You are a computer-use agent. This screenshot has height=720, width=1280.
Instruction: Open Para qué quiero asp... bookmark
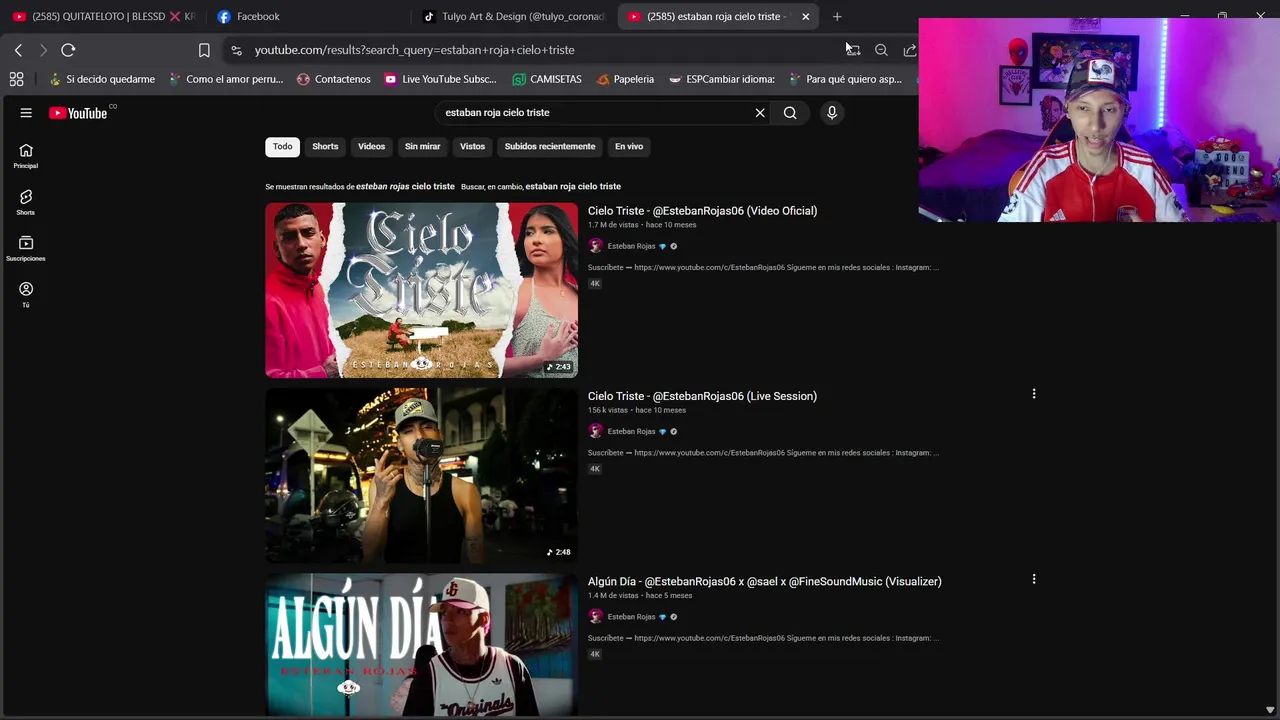tap(845, 79)
